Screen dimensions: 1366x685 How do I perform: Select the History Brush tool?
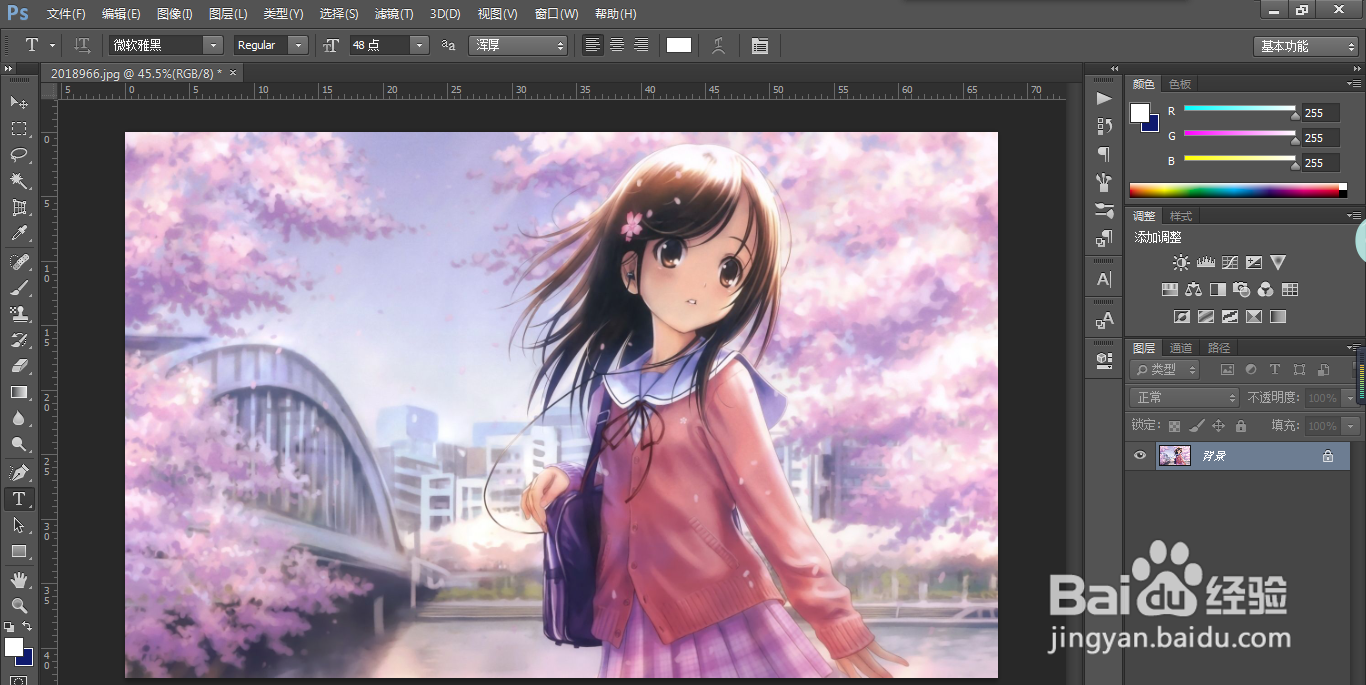[19, 340]
